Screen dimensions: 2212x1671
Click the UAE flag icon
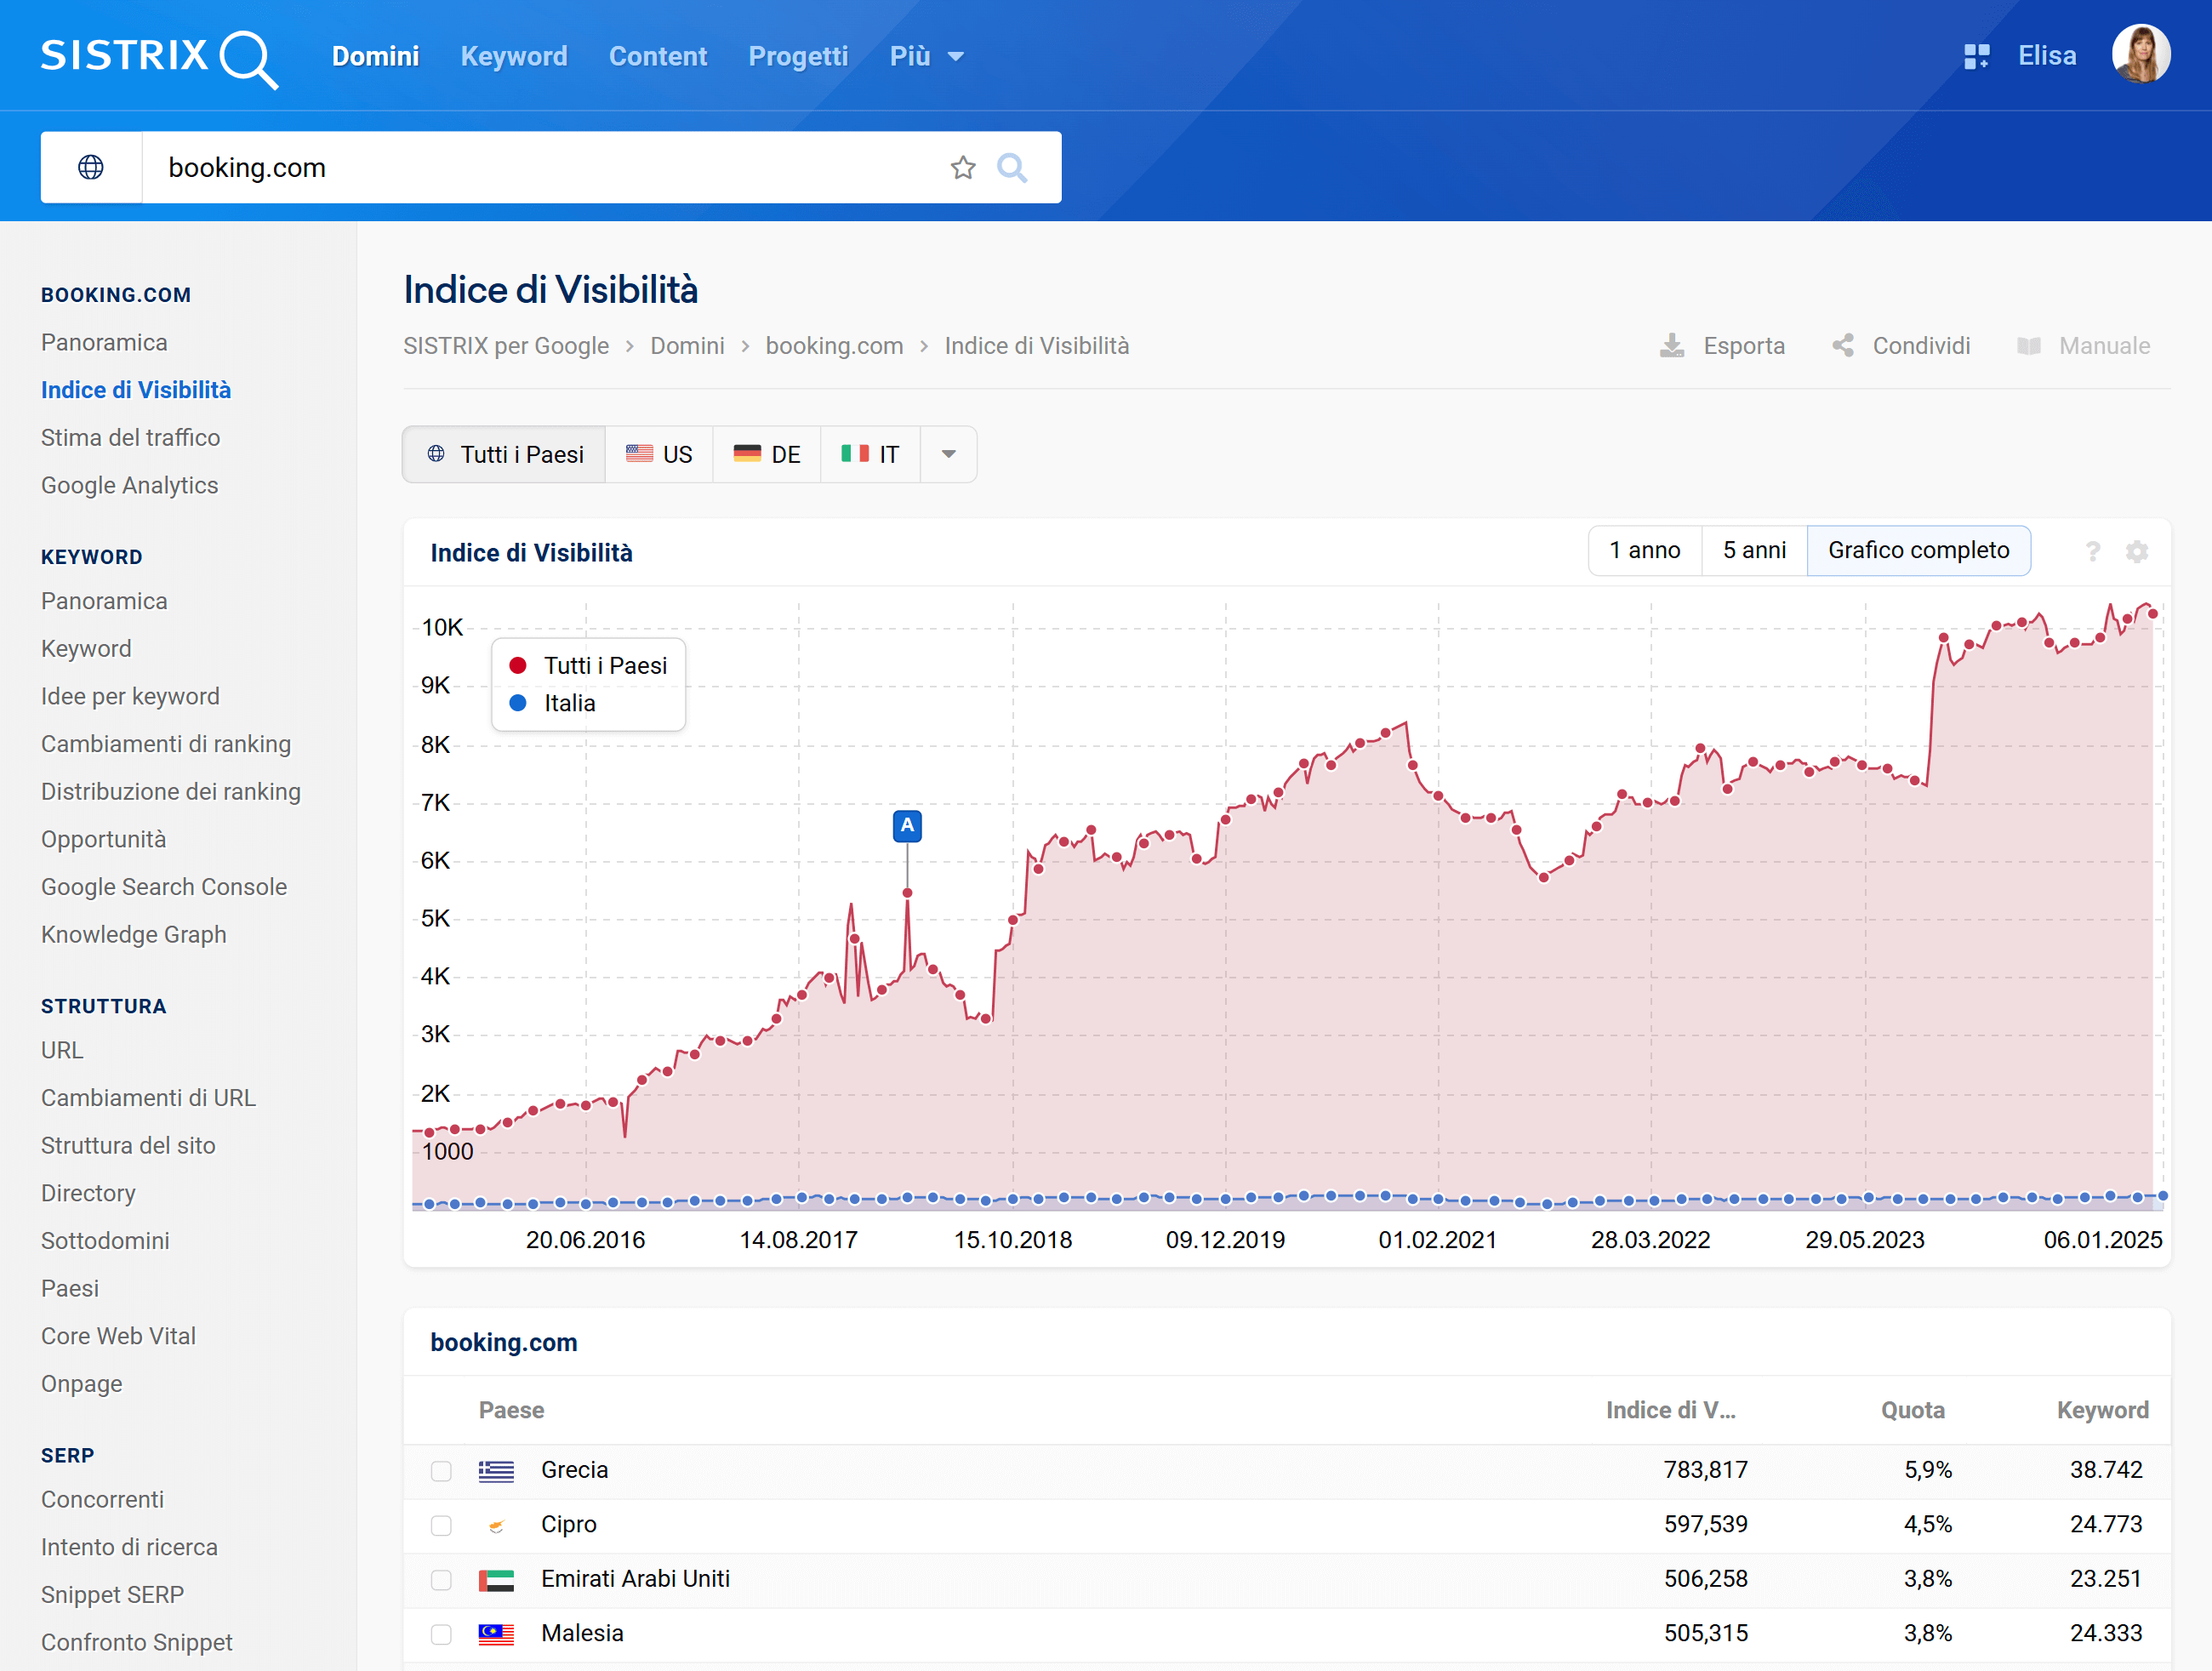(x=496, y=1580)
